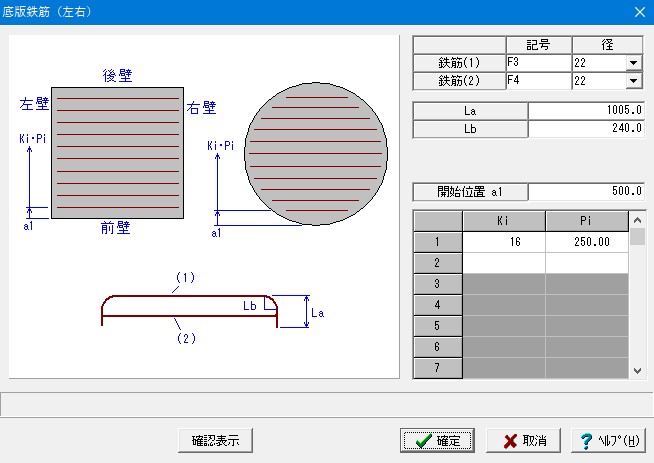
Task: Click the (2) rebar label in diagram
Action: pyautogui.click(x=186, y=338)
